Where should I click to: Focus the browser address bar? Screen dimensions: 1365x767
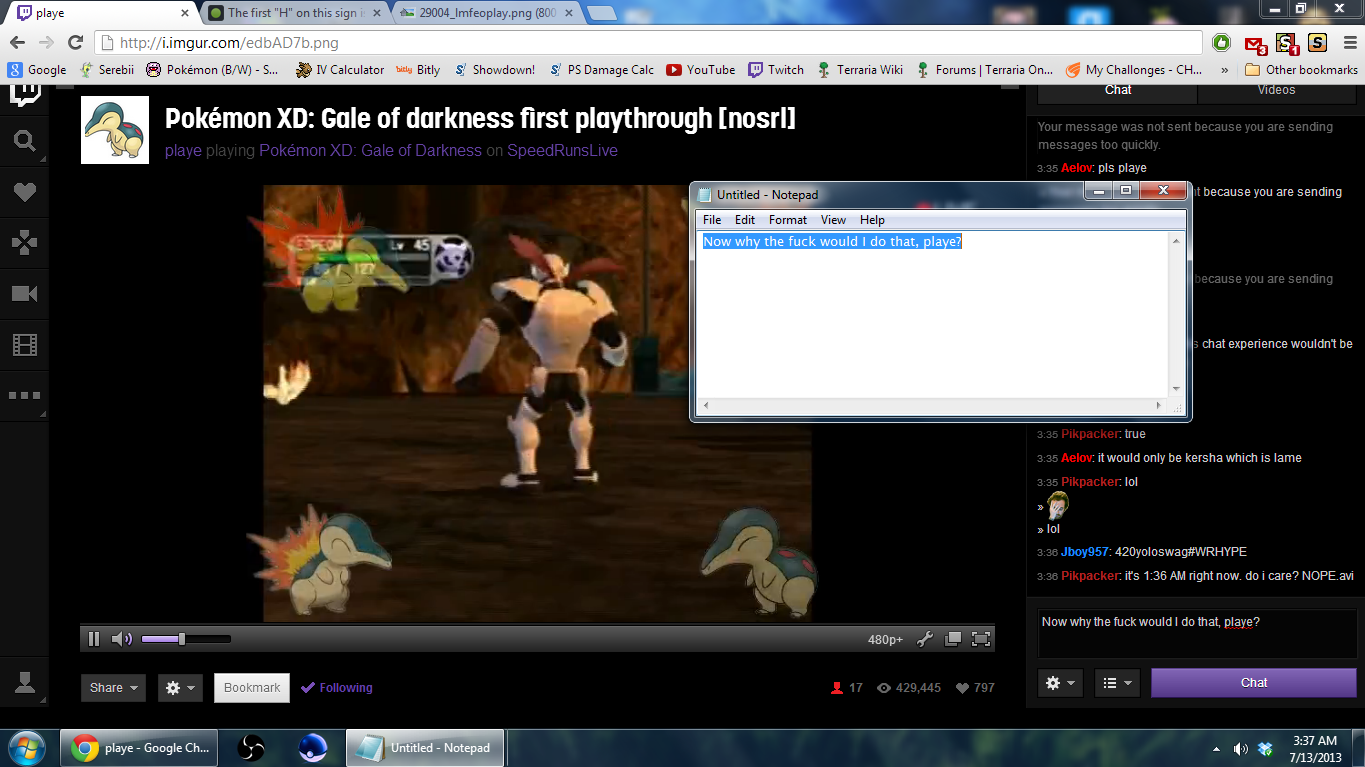[650, 43]
